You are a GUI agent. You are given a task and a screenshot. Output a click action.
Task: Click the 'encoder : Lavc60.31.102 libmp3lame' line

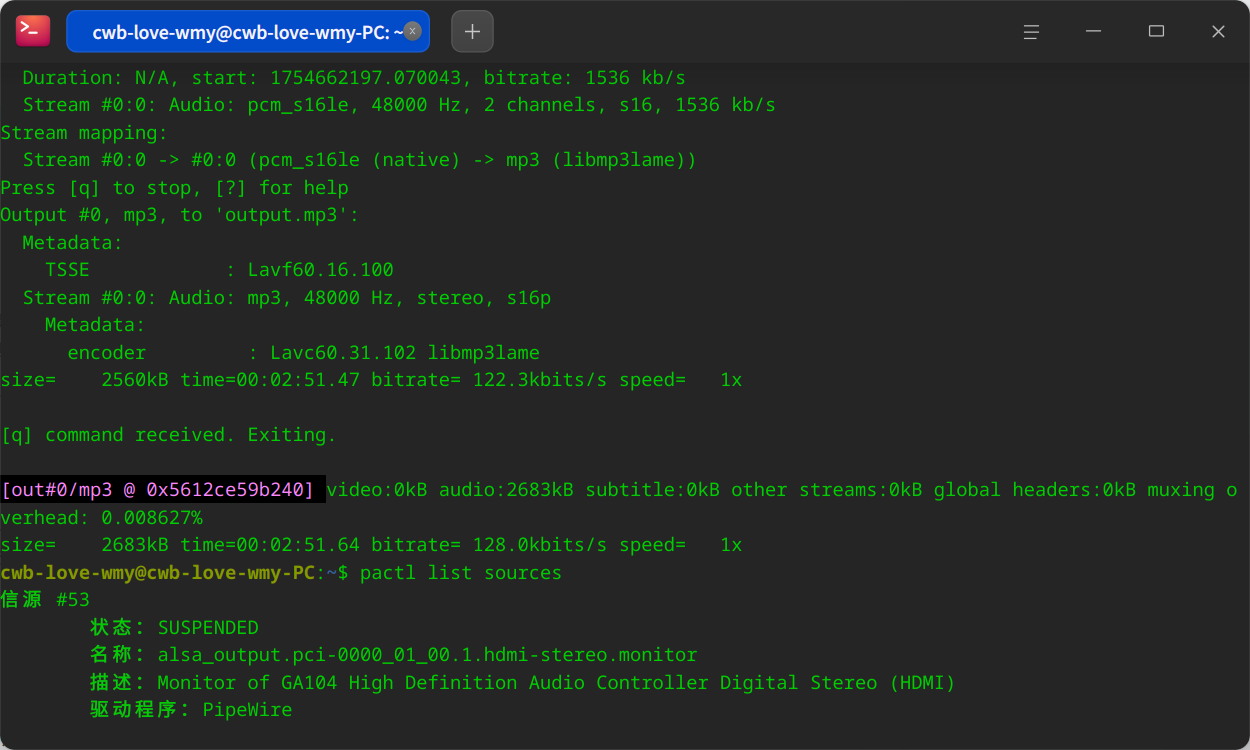pyautogui.click(x=303, y=353)
